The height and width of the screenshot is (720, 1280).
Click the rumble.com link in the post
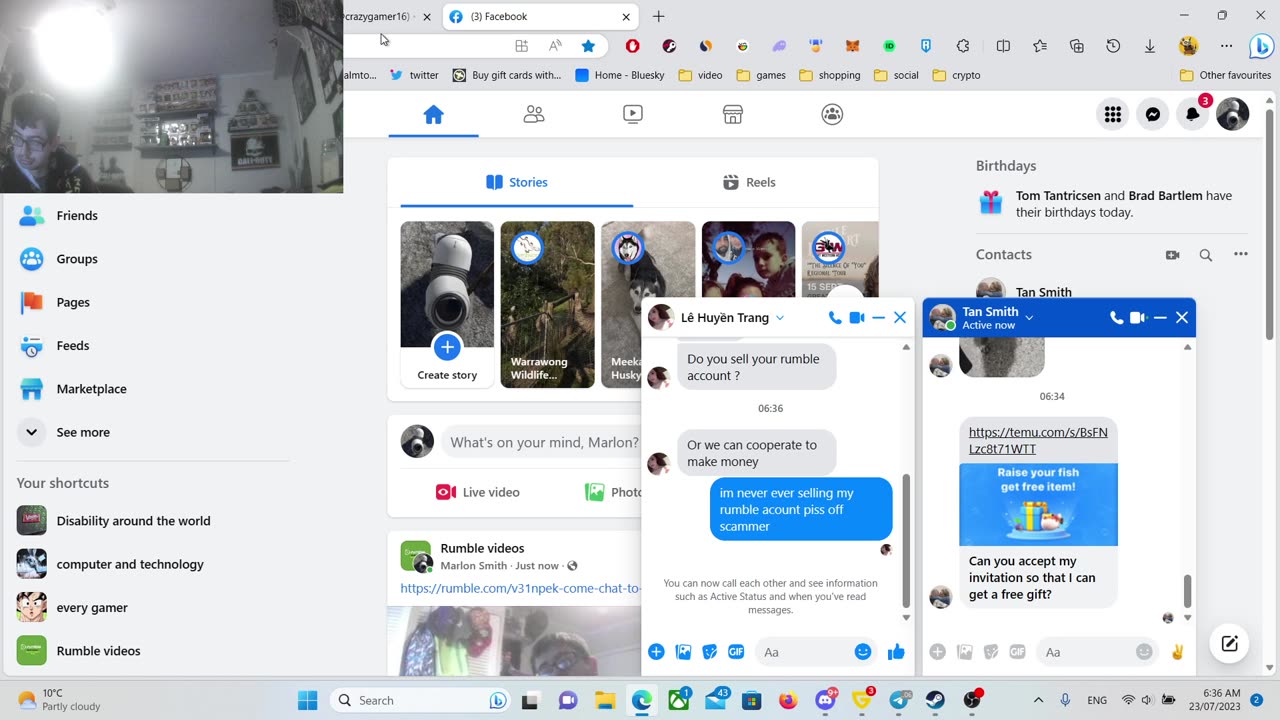coord(520,588)
